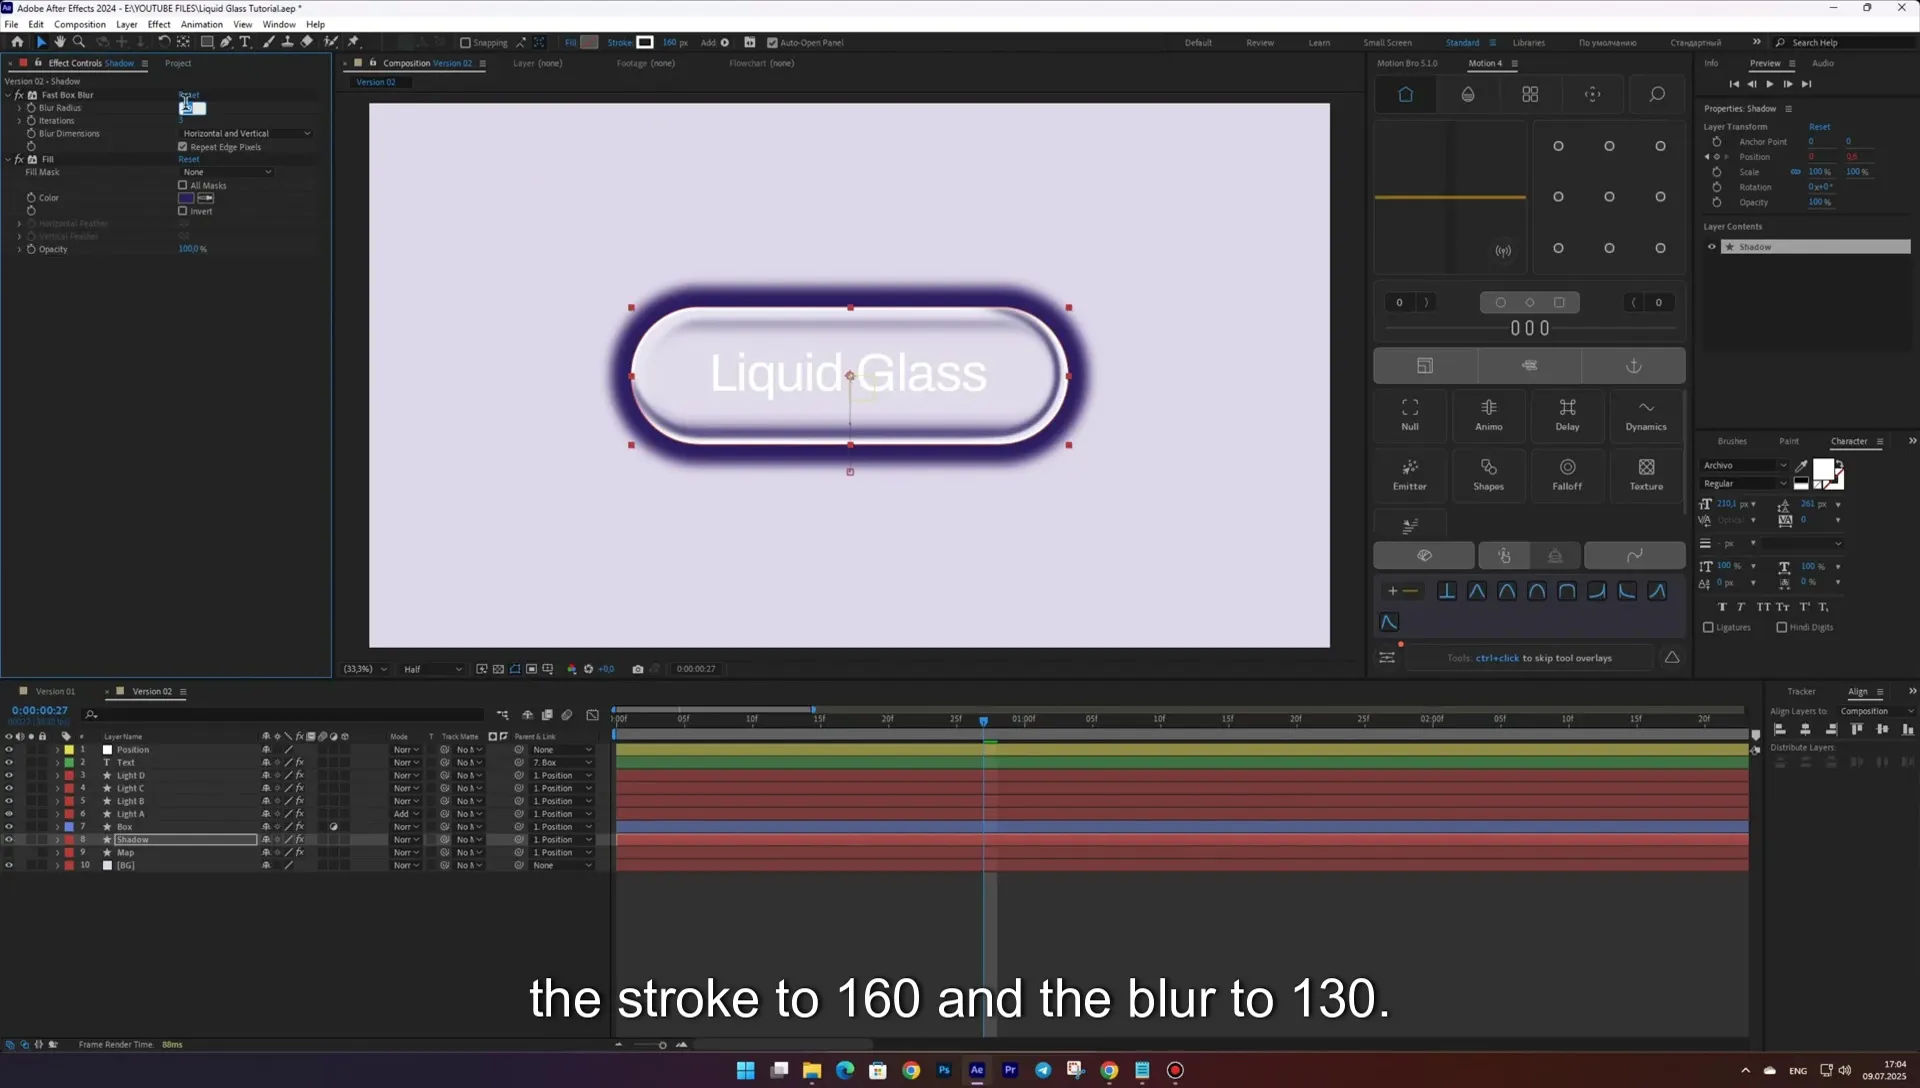This screenshot has width=1920, height=1088.
Task: Select the Pen tool in toolbar
Action: 226,42
